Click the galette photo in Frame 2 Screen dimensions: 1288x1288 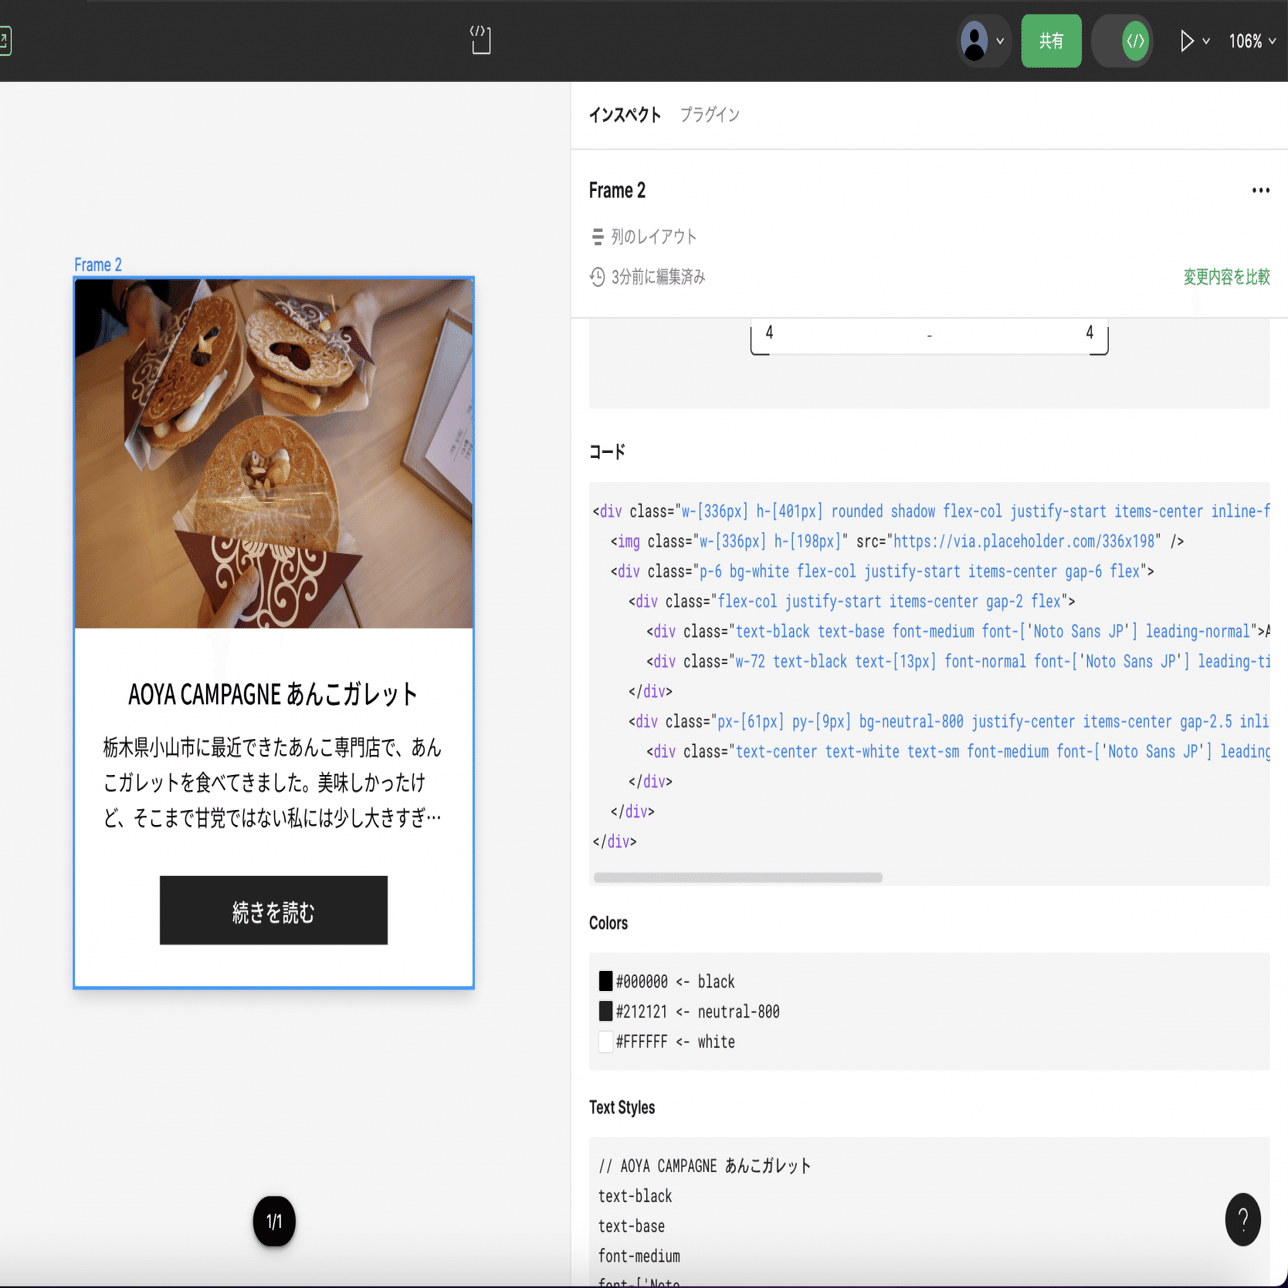(x=274, y=454)
